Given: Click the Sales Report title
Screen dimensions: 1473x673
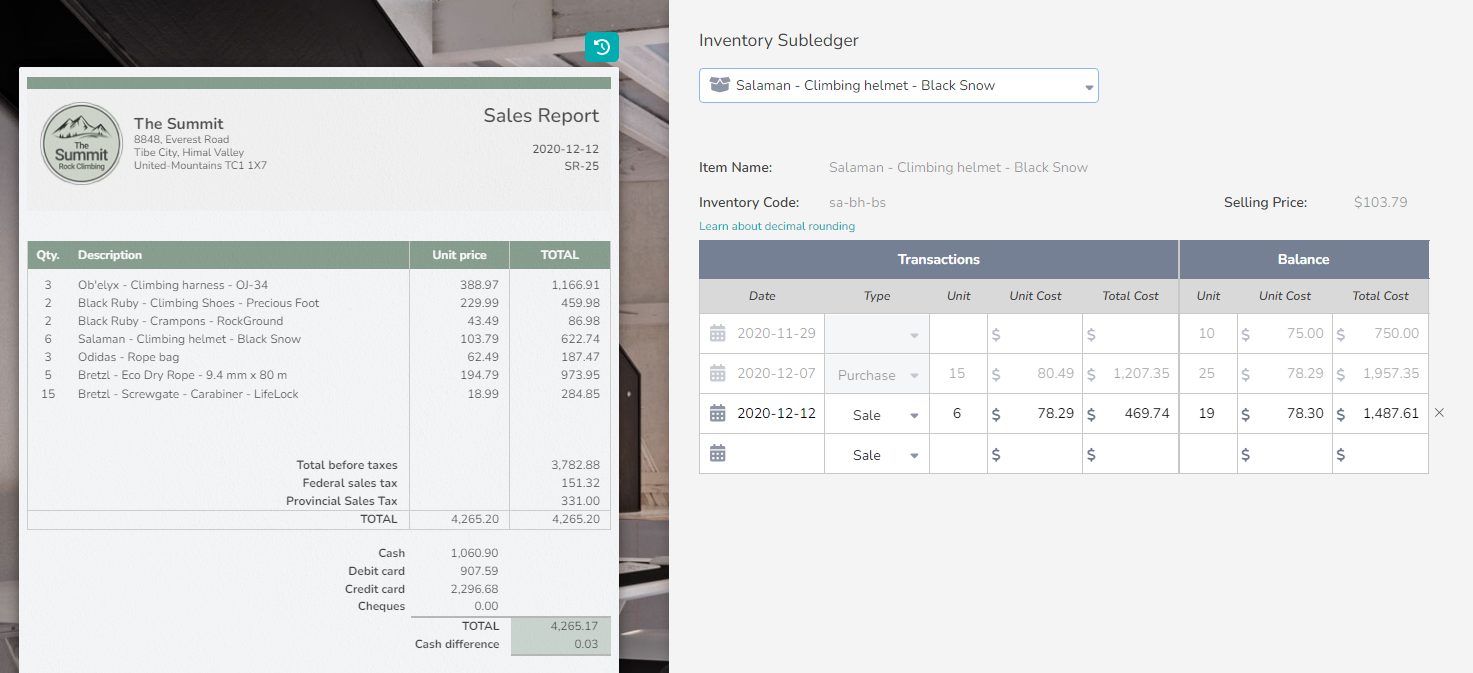Looking at the screenshot, I should pyautogui.click(x=541, y=116).
